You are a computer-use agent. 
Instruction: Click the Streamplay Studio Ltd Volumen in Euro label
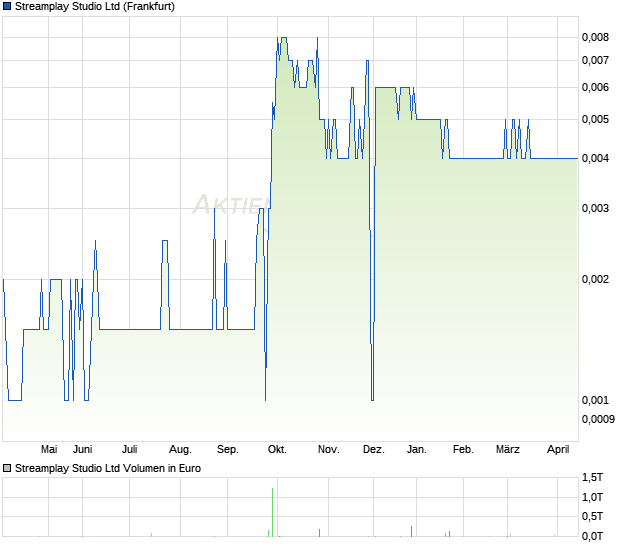108,468
